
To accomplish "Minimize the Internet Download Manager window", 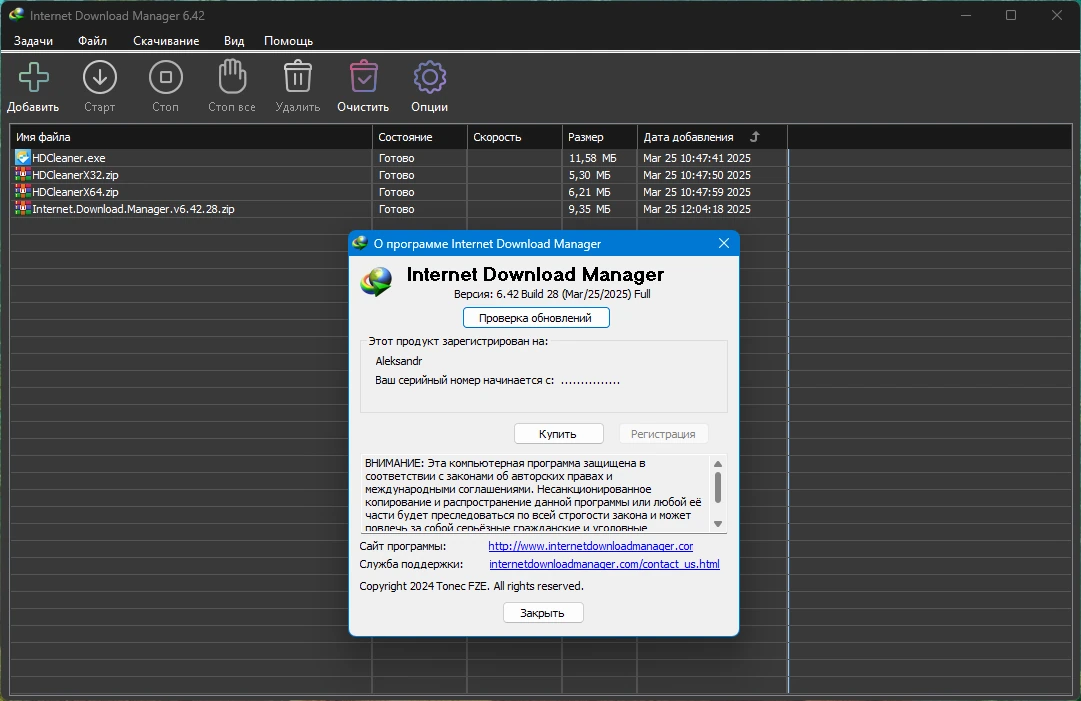I will tap(966, 15).
